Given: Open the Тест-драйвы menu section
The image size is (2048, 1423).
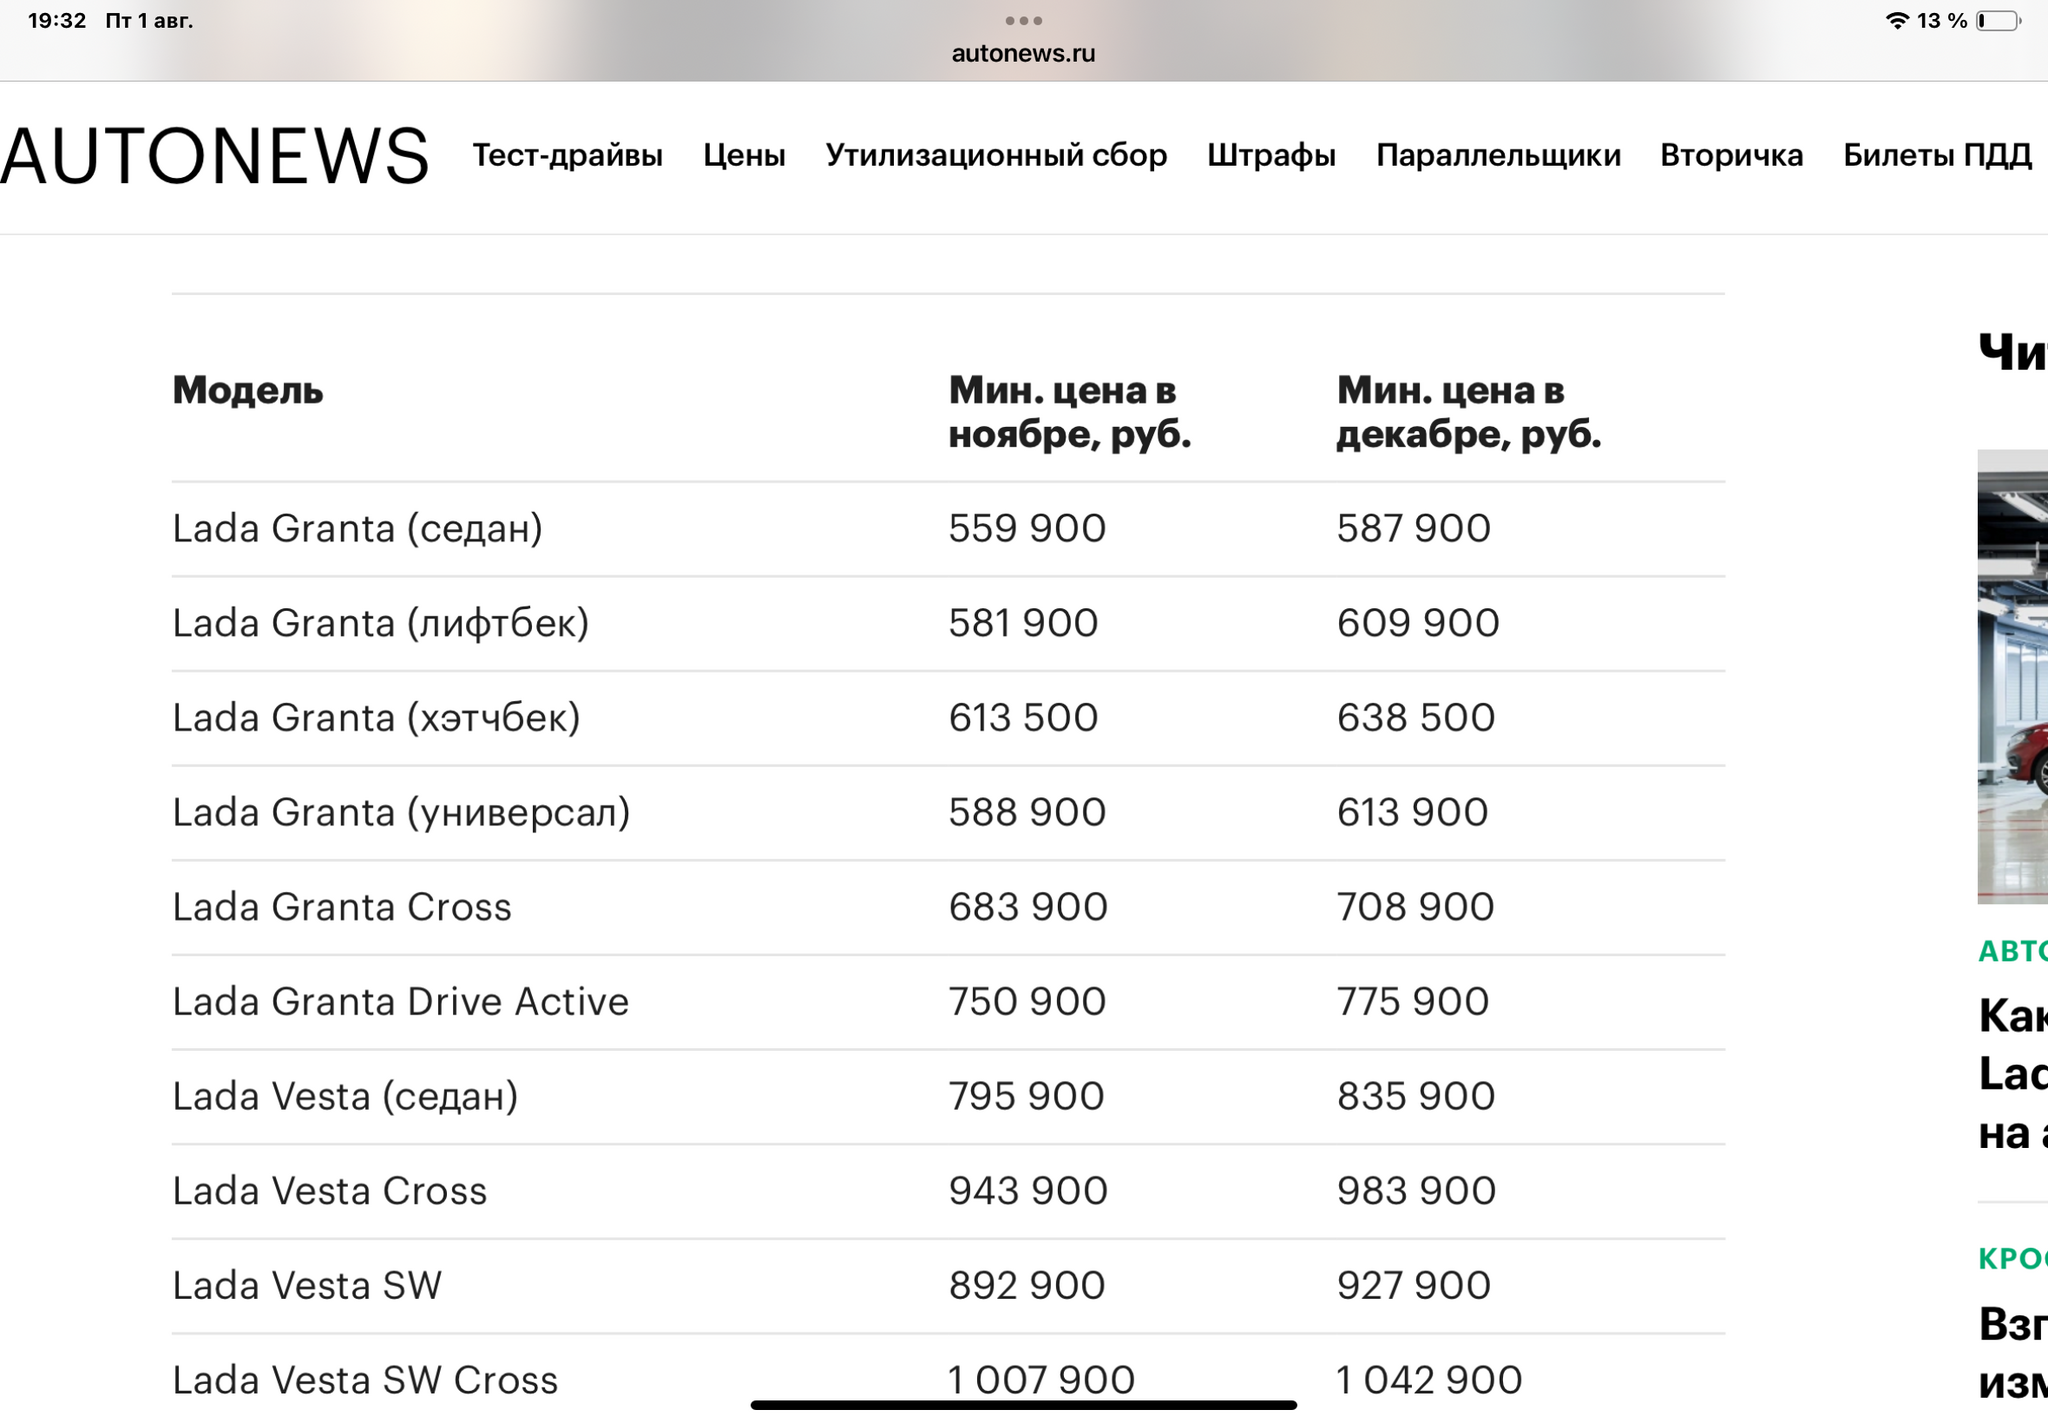Looking at the screenshot, I should (567, 156).
